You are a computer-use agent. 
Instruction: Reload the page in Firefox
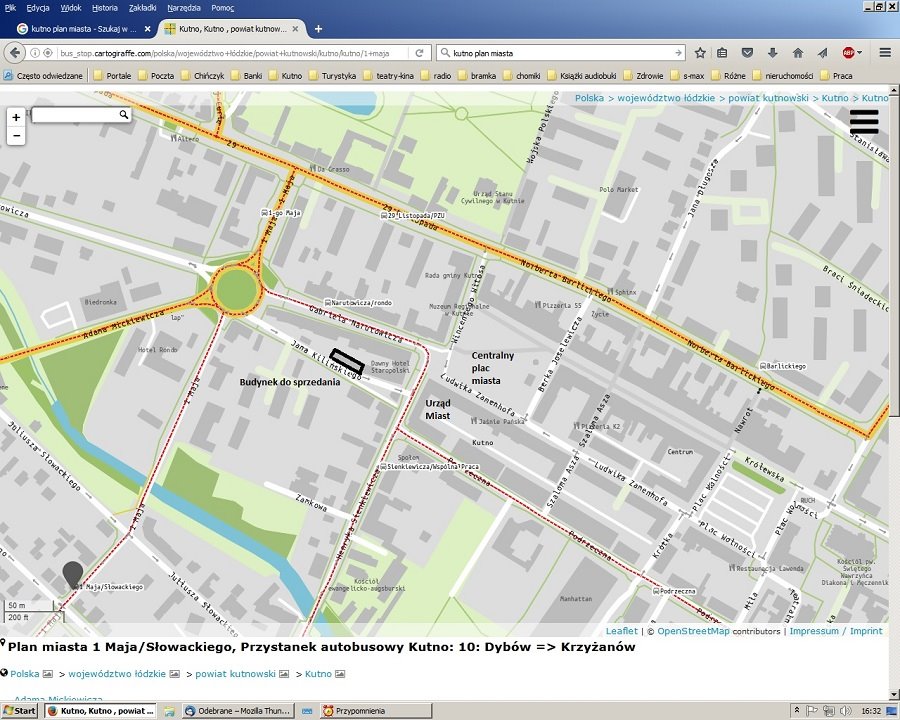click(x=420, y=53)
